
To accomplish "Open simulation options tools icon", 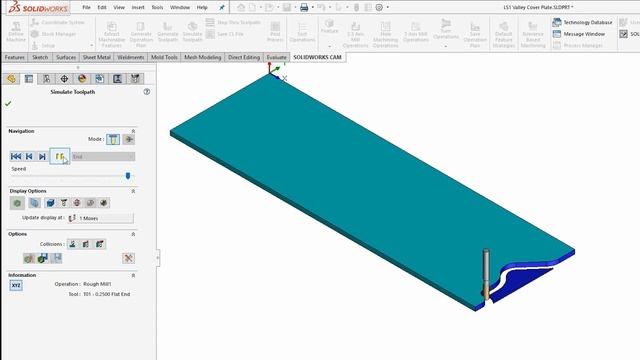I will click(x=128, y=258).
